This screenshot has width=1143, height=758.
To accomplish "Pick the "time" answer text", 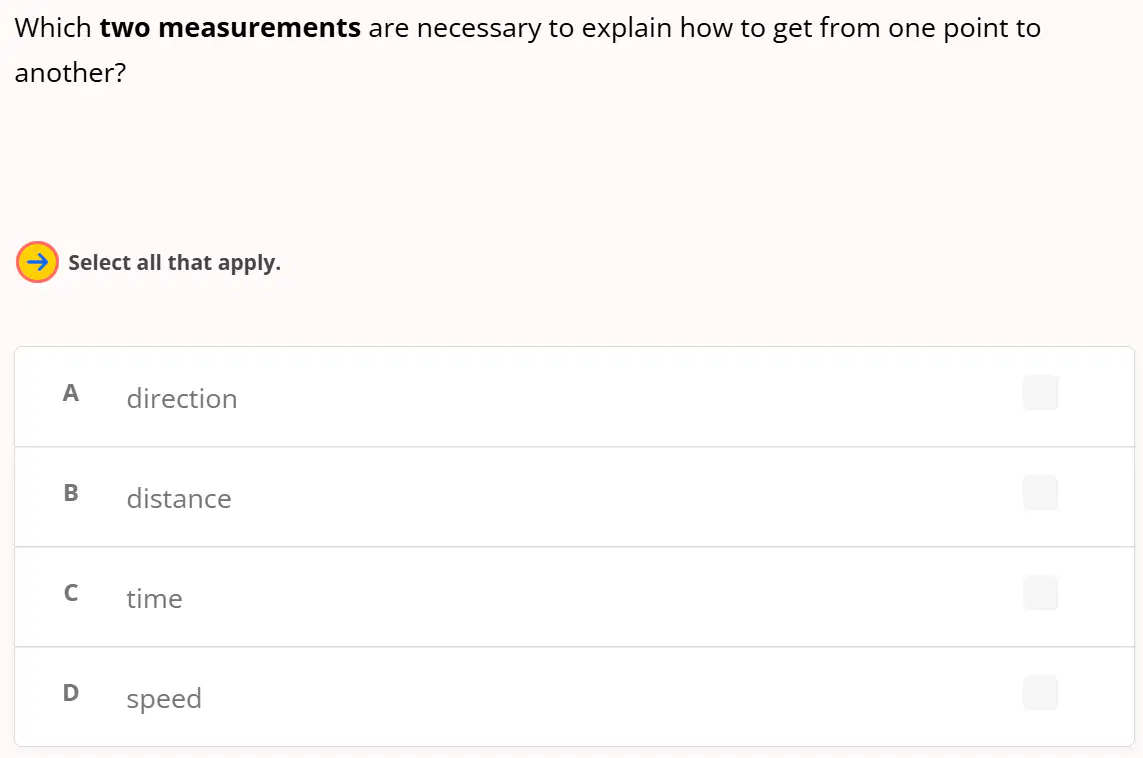I will (155, 598).
